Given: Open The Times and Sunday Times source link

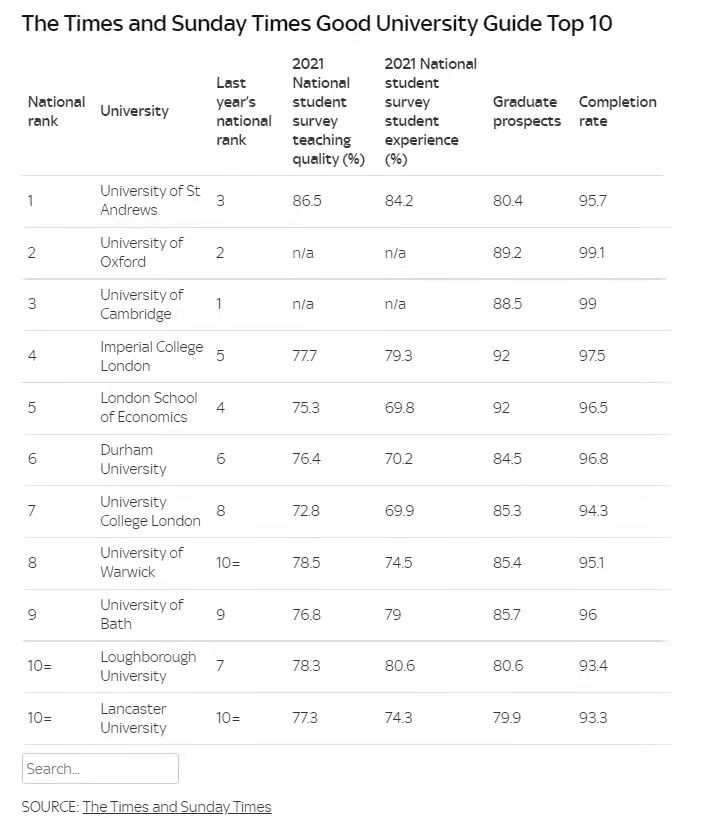Looking at the screenshot, I should click(x=177, y=807).
